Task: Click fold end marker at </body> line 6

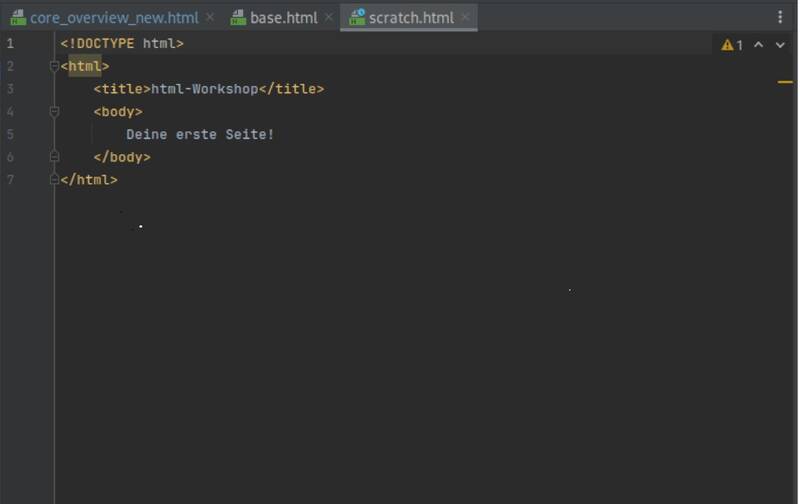Action: coord(54,157)
